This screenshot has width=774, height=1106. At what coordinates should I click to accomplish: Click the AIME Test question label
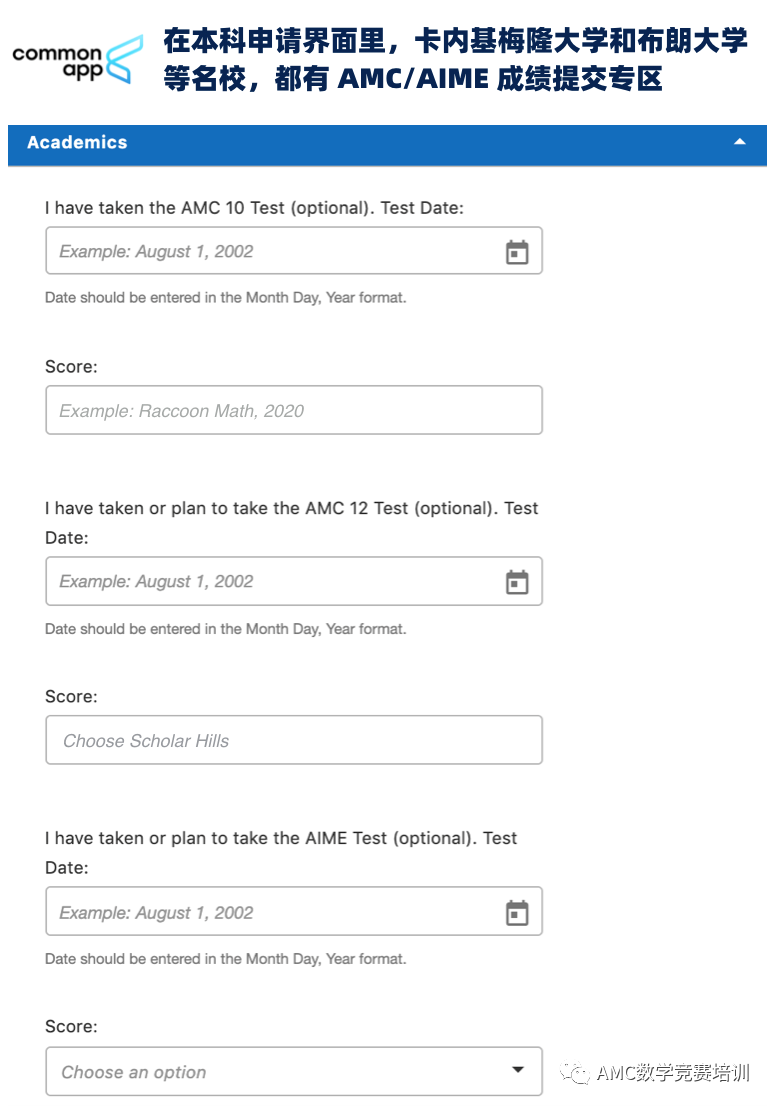281,853
